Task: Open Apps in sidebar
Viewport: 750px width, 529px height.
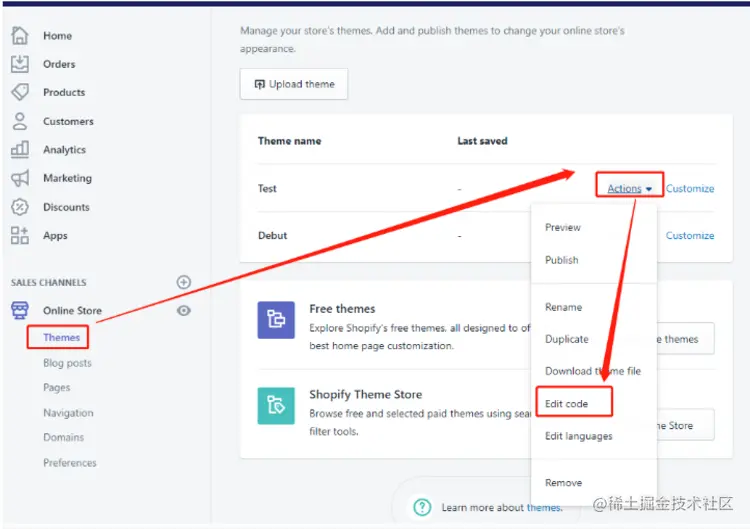Action: [55, 236]
